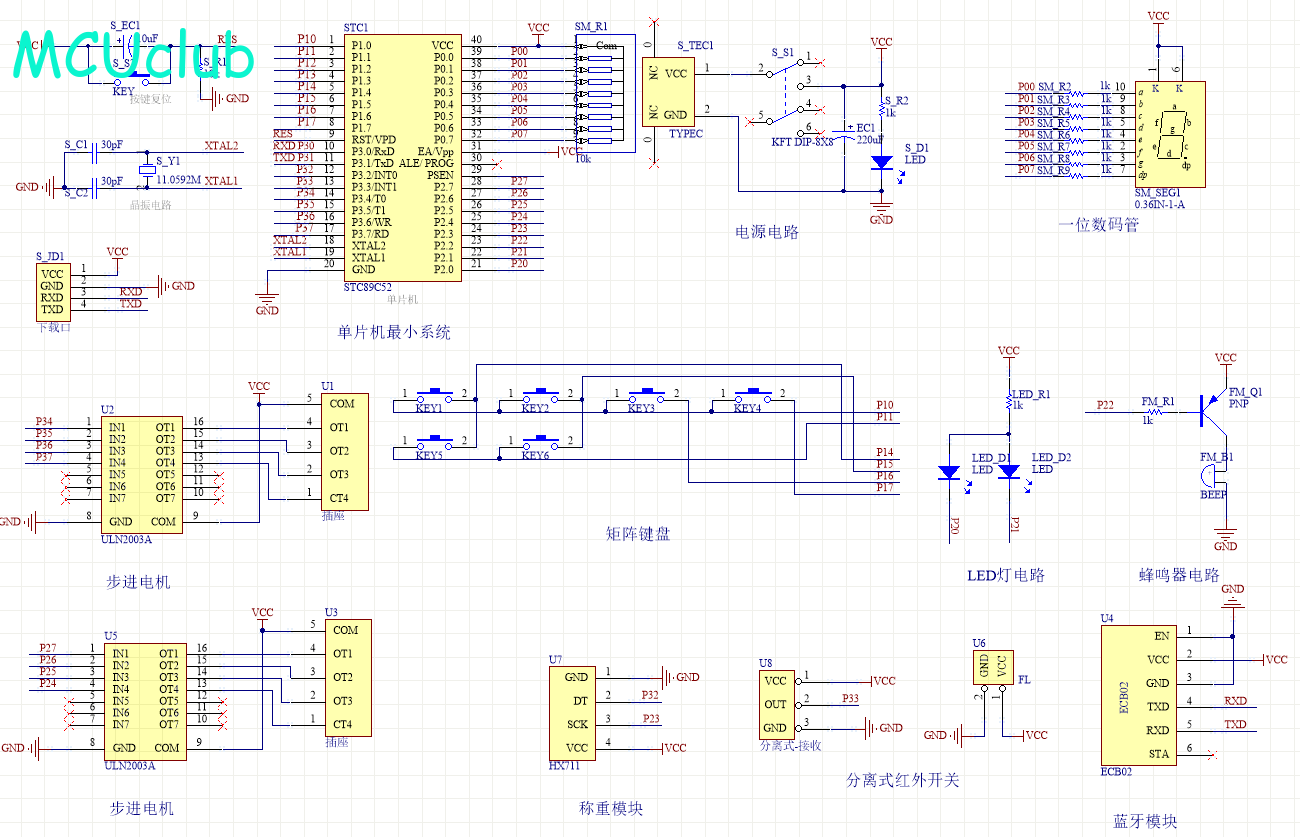Select the U5 ULN2003A driver chip
The image size is (1300, 837).
click(x=146, y=701)
